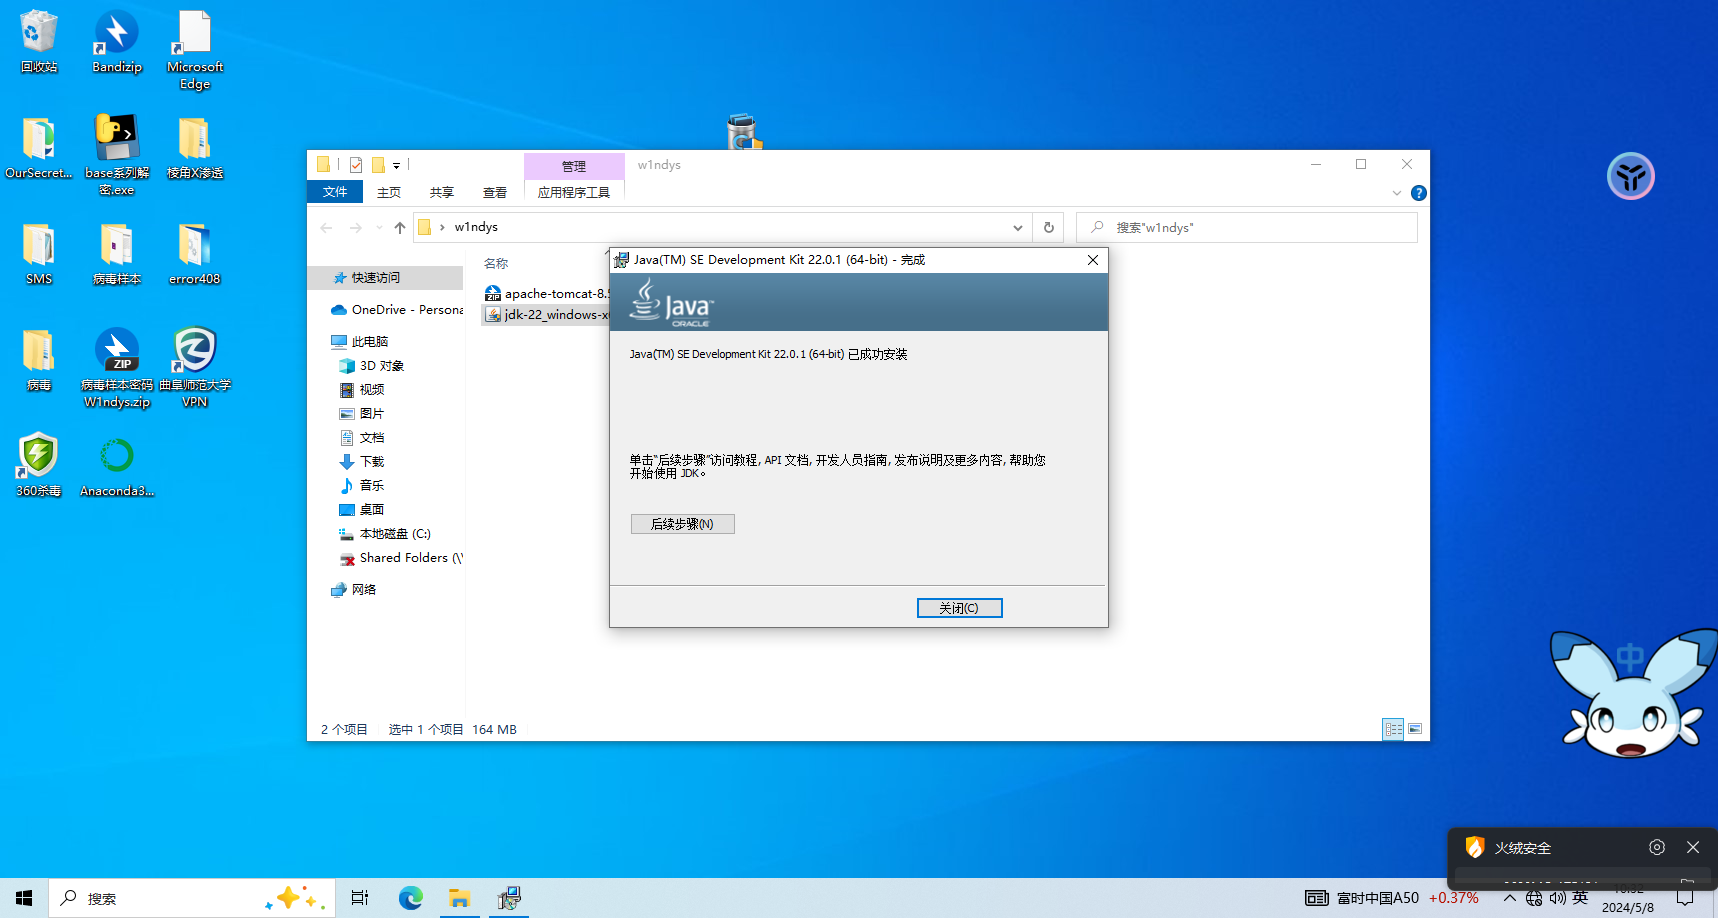Open the 文件 menu tab
Screen dimensions: 1718x918
(x=335, y=192)
